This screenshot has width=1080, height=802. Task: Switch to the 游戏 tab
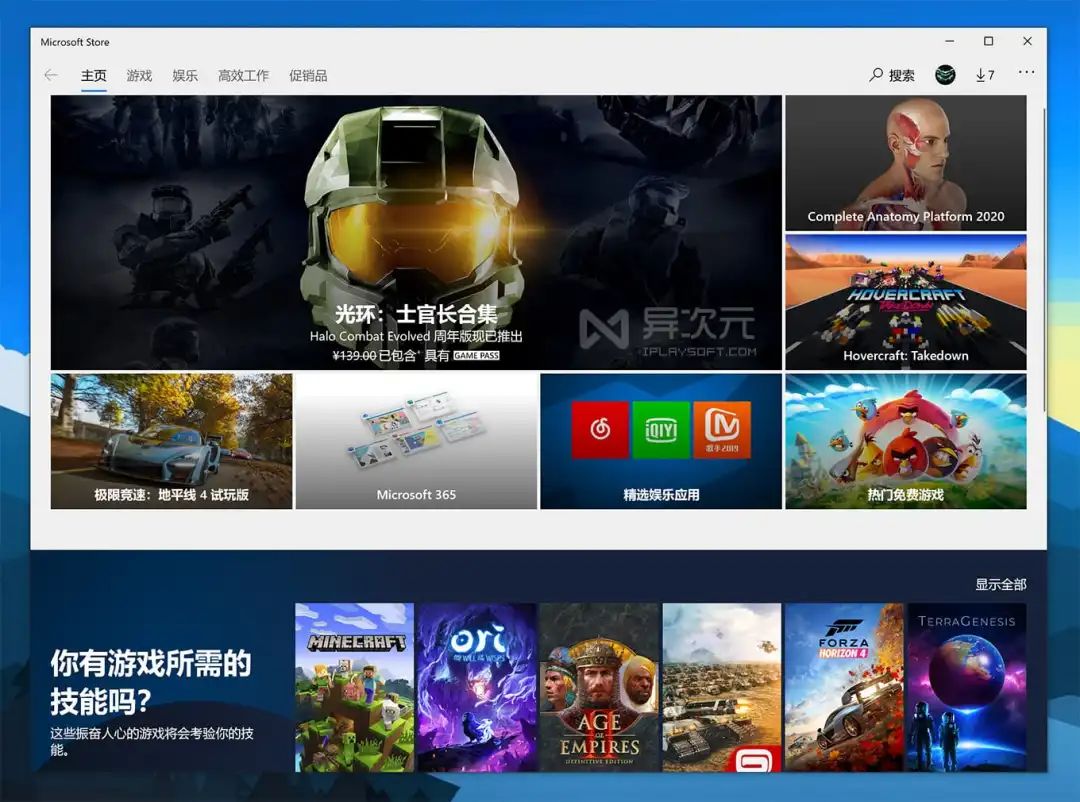pyautogui.click(x=139, y=76)
